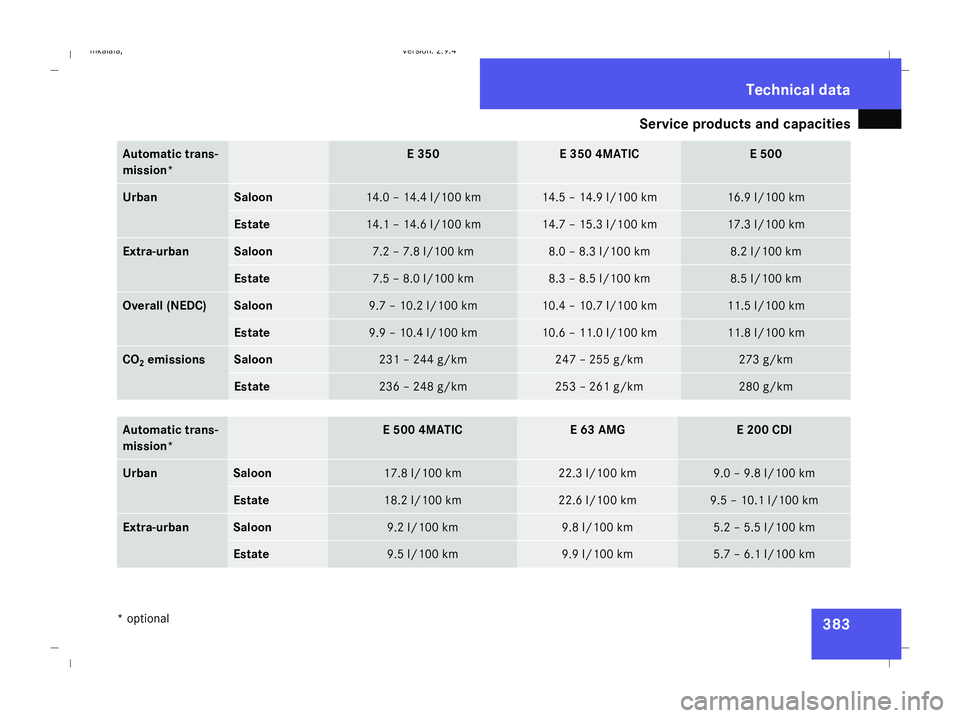
Task: Select the 273 g/km cell
Action: coord(765,359)
